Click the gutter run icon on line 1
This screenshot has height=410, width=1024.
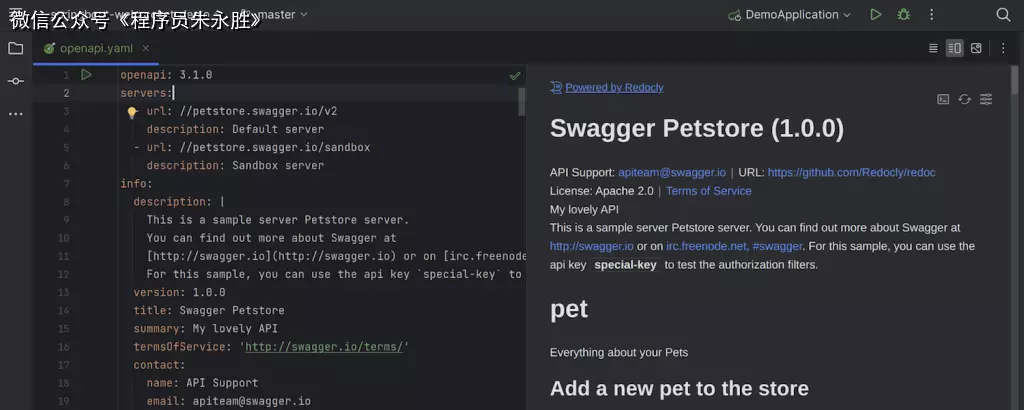(86, 75)
